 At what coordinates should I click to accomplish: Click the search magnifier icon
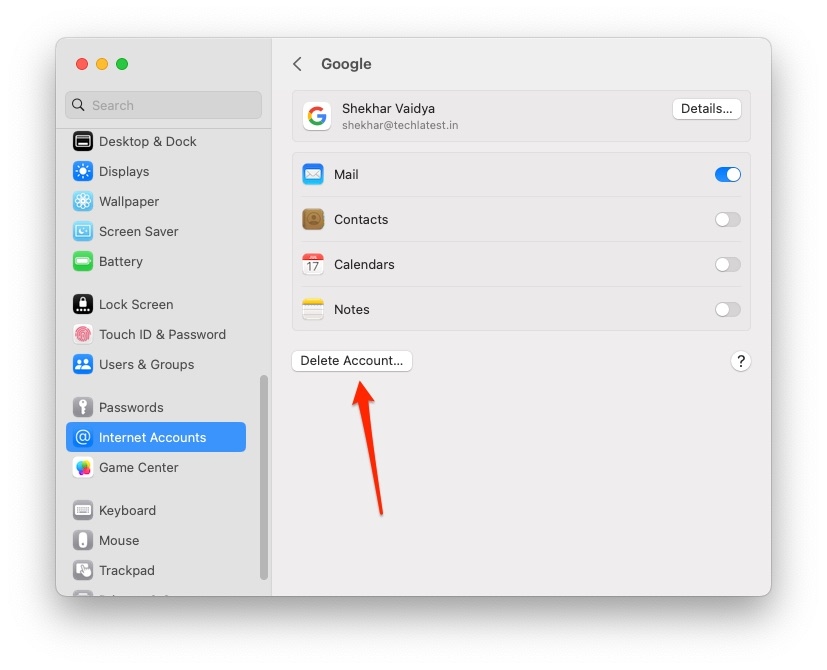click(x=78, y=105)
